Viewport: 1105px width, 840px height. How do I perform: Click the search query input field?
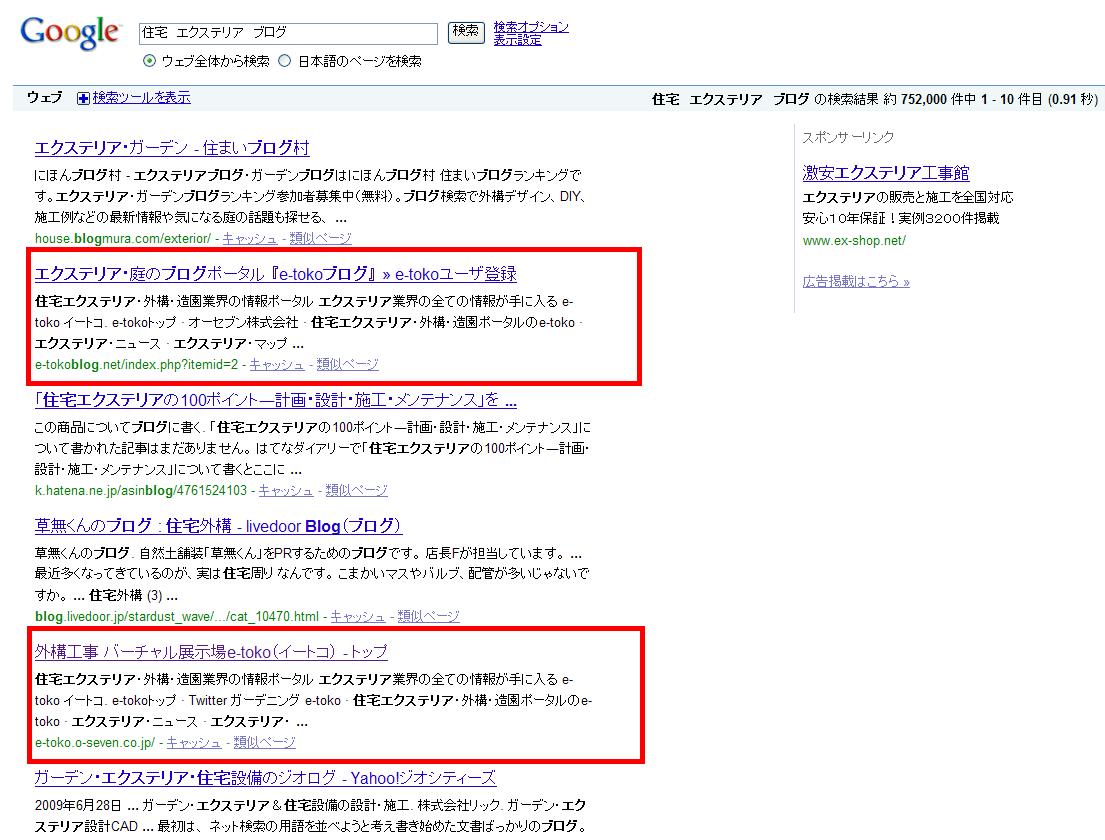pyautogui.click(x=288, y=34)
